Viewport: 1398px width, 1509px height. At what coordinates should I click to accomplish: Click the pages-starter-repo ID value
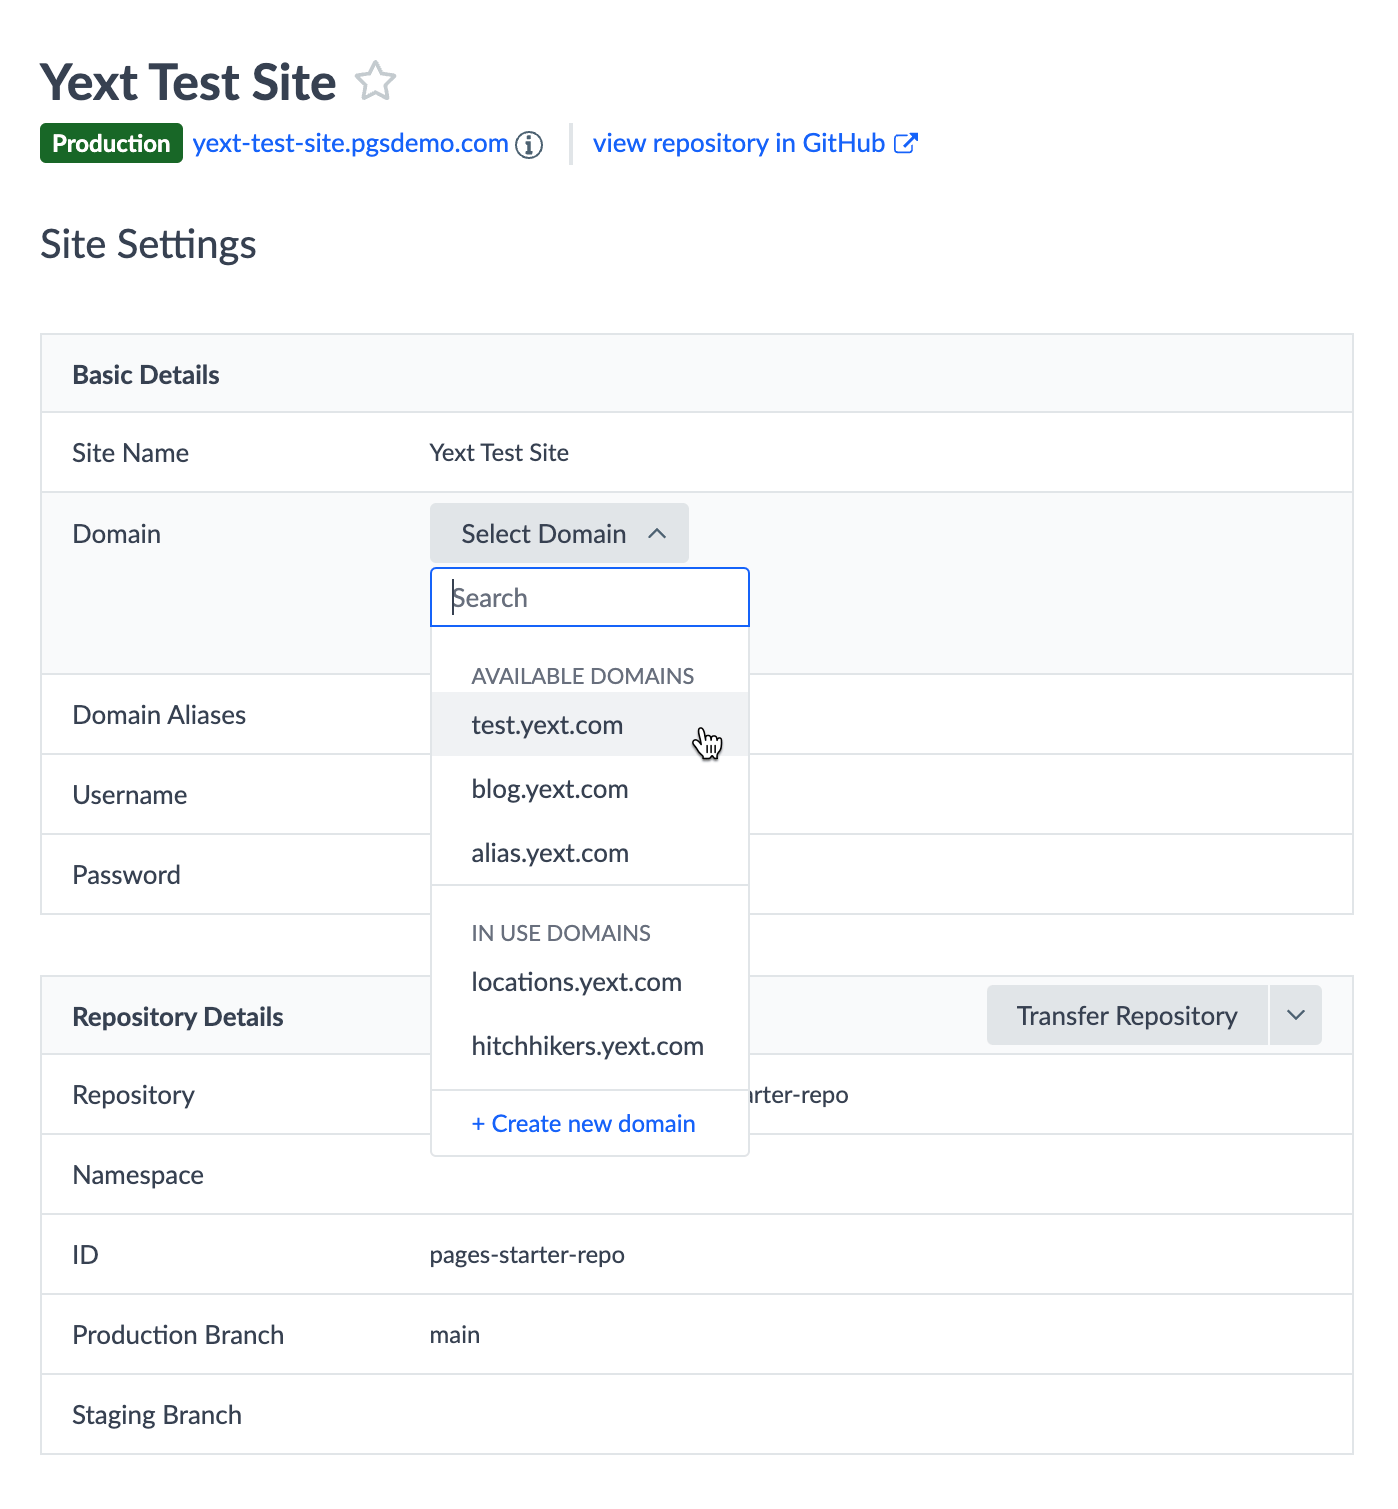(527, 1254)
